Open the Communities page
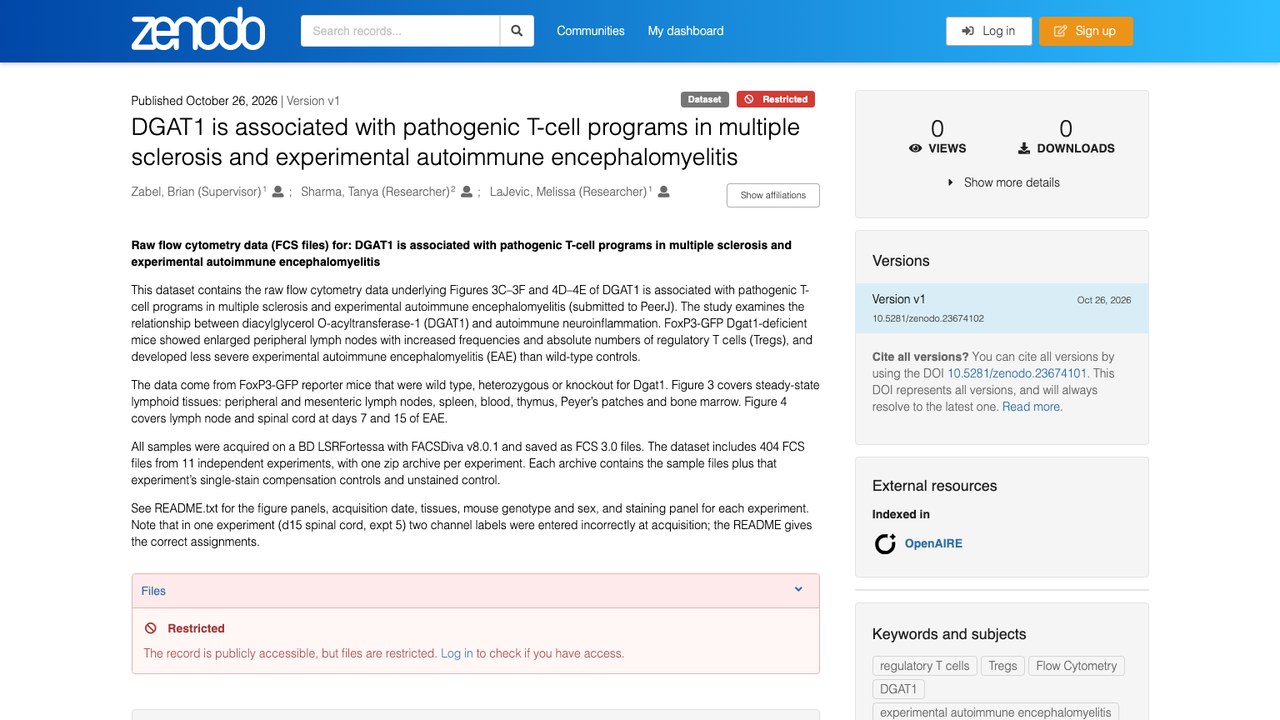Screen dimensions: 1280x720 590,31
